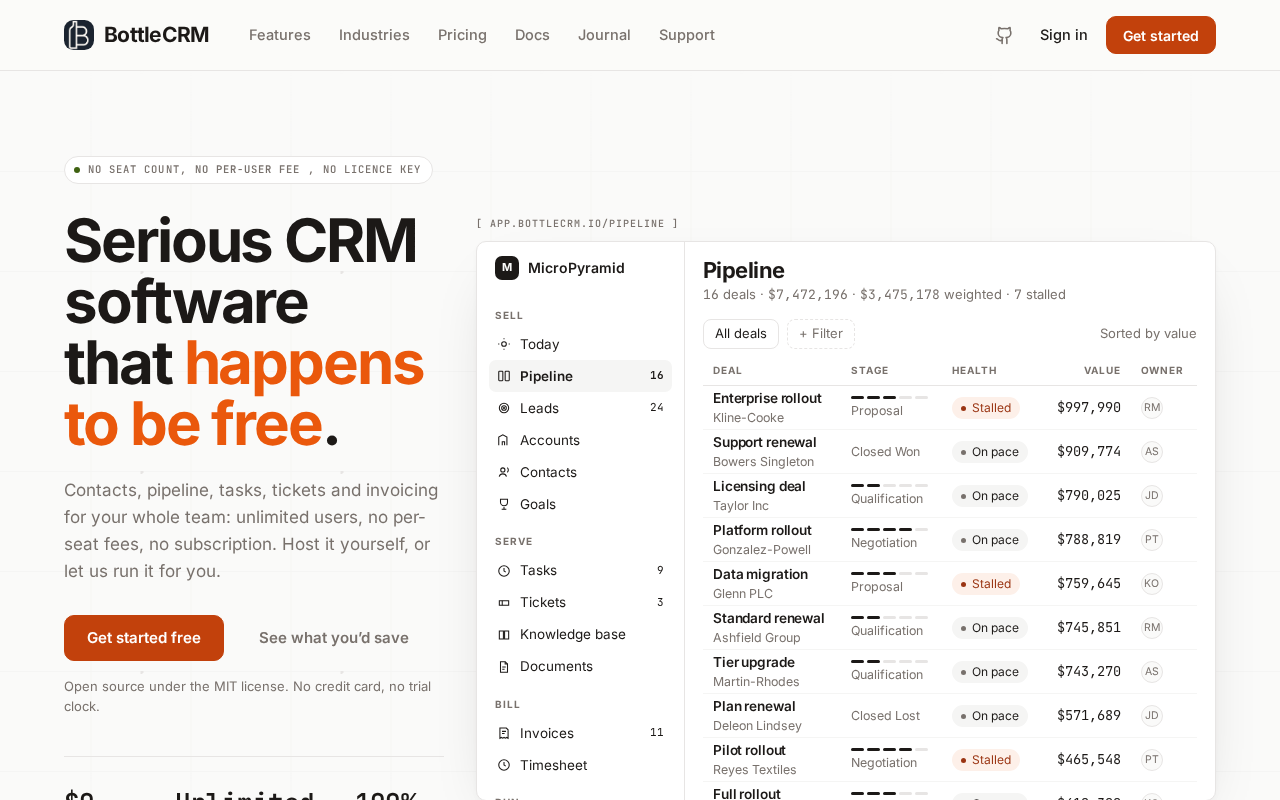
Task: Click PT owner avatar on Platform rollout
Action: point(1152,539)
